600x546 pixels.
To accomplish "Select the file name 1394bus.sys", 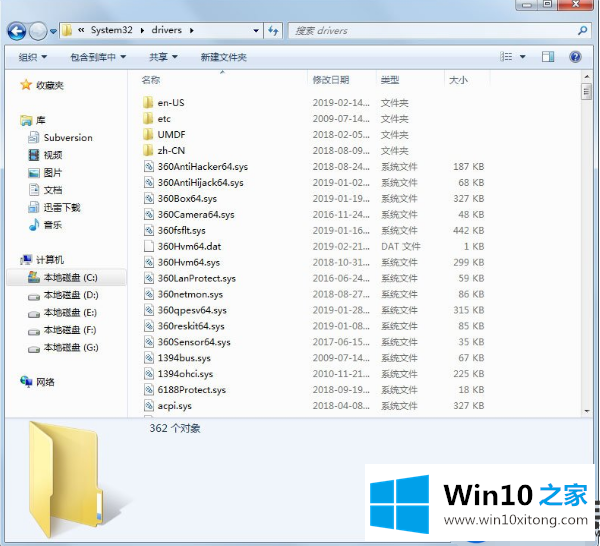I will (184, 358).
